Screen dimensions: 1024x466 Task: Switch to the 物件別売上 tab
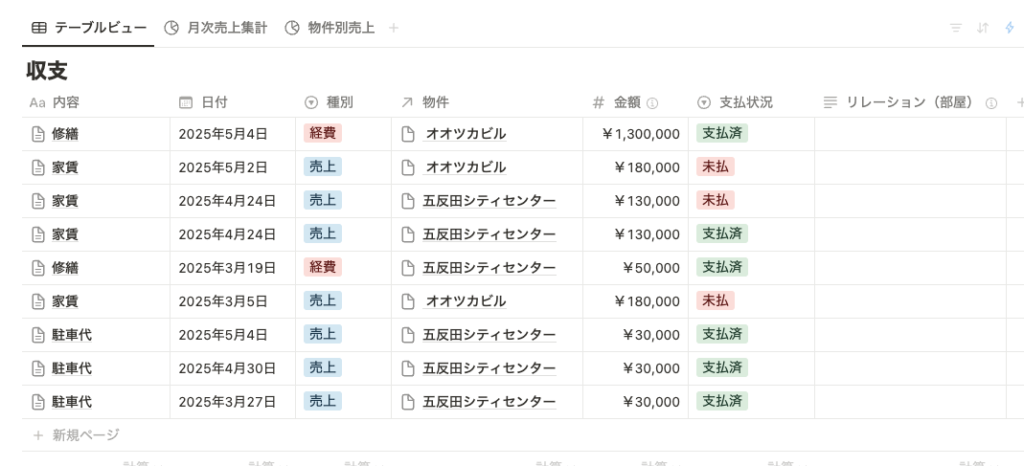coord(330,28)
